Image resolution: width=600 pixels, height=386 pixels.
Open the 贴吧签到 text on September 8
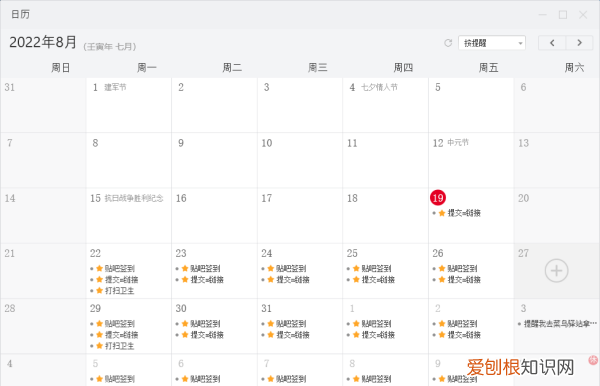click(376, 379)
